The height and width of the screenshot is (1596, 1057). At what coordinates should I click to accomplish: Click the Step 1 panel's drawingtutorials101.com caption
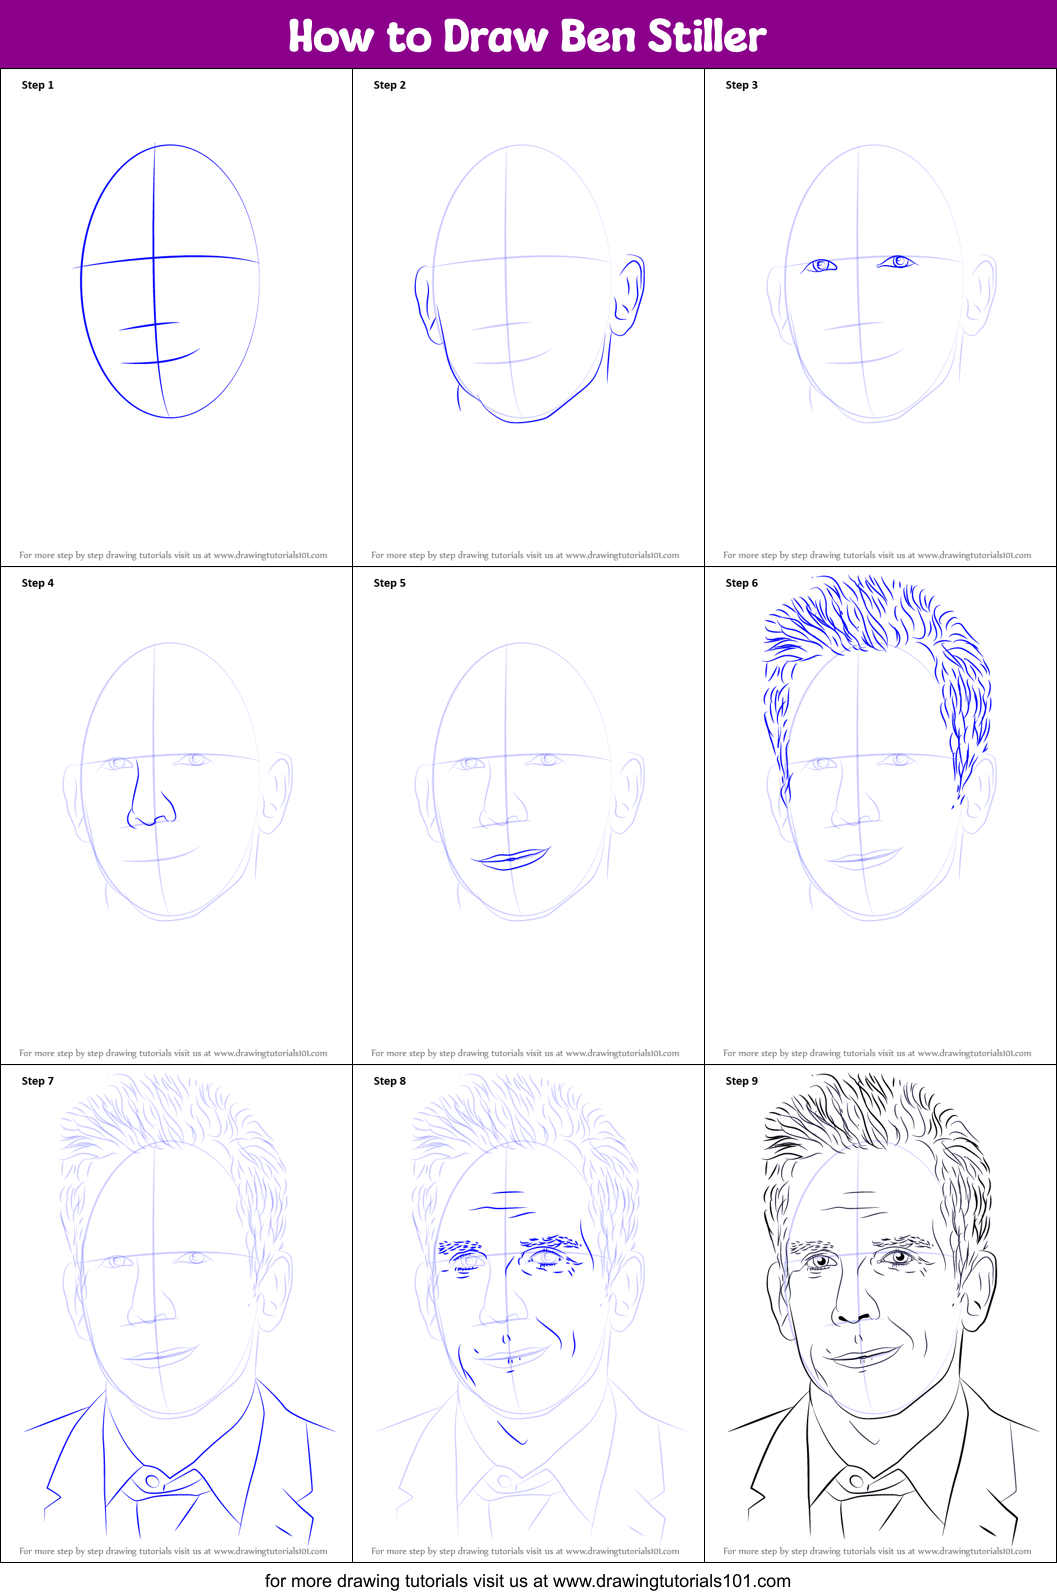(173, 555)
